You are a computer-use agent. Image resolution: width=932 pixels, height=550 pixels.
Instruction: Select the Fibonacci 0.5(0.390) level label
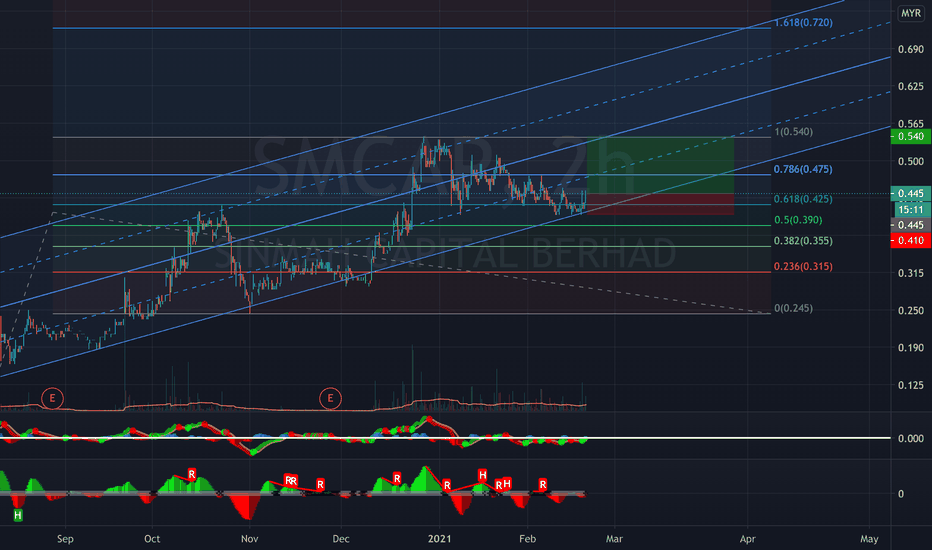coord(798,220)
